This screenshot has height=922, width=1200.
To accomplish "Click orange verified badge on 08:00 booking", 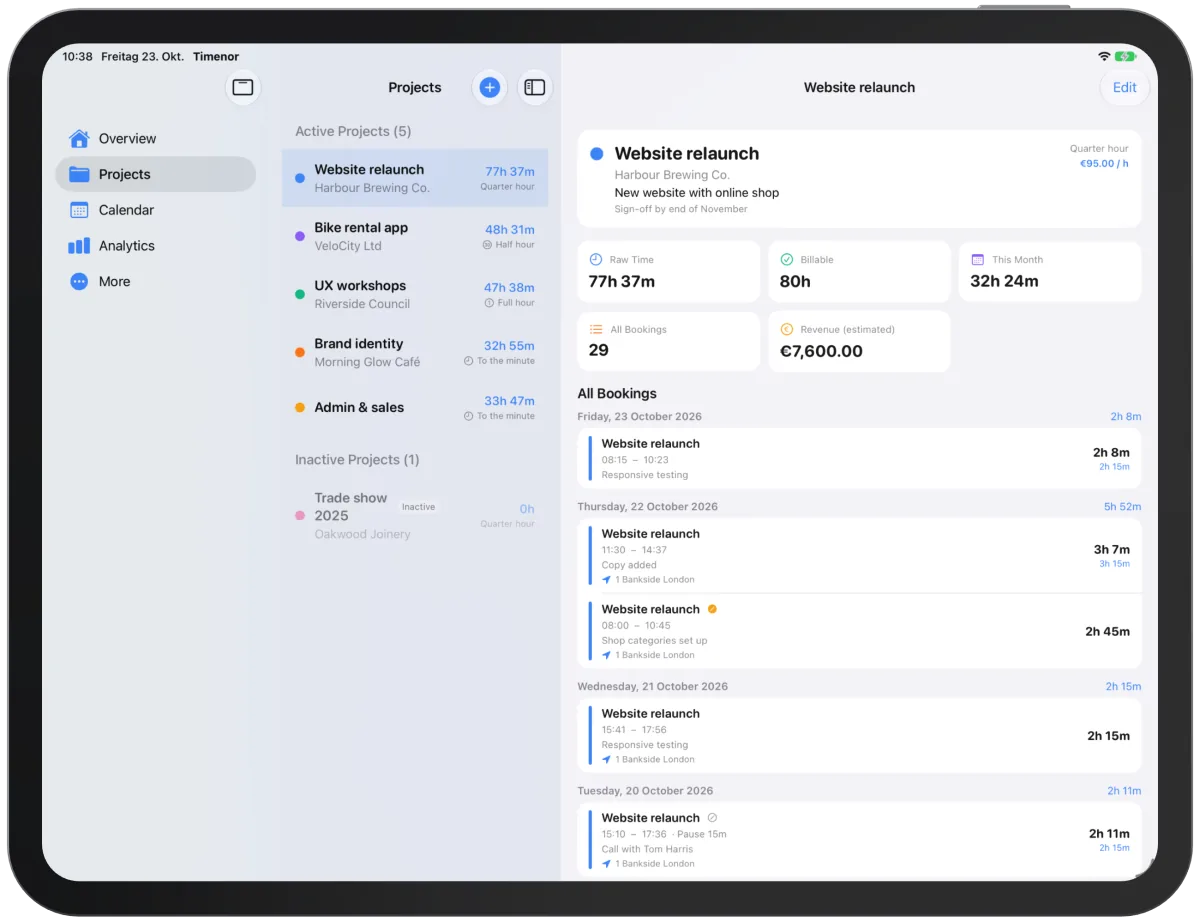I will click(712, 609).
